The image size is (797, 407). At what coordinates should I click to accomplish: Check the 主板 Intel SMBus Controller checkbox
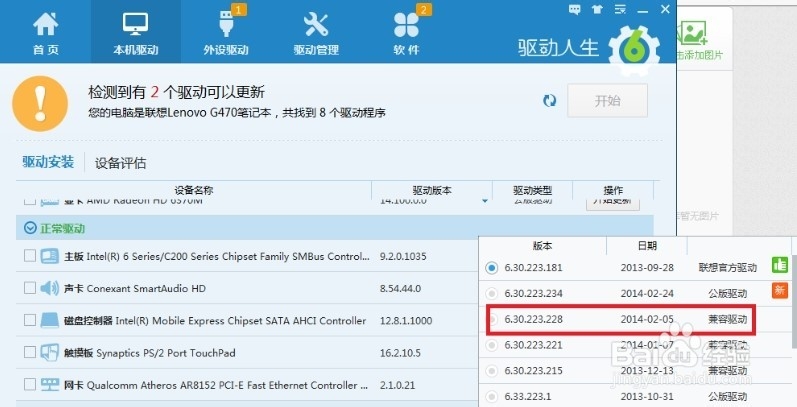[30, 255]
